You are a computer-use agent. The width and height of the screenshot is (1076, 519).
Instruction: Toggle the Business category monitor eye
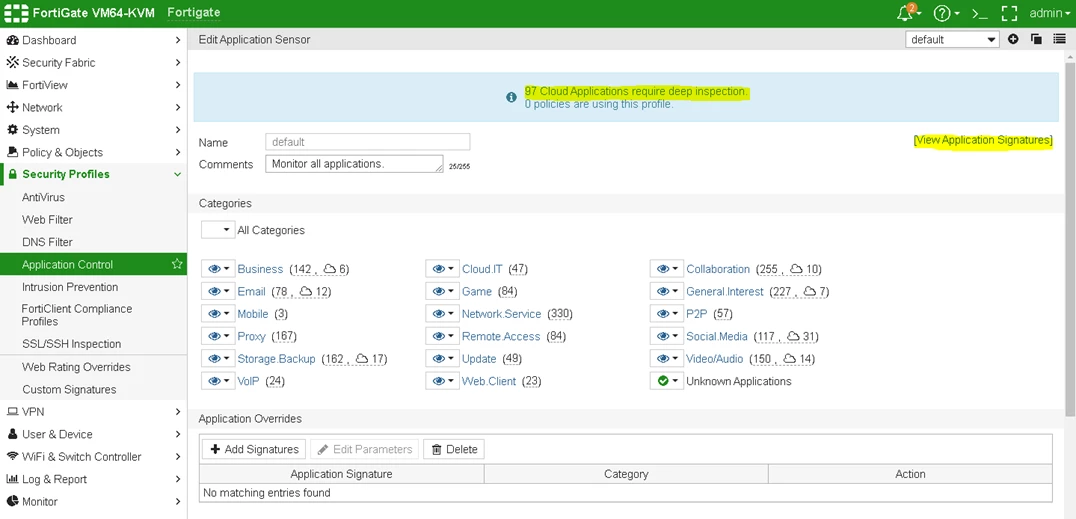[x=218, y=269]
